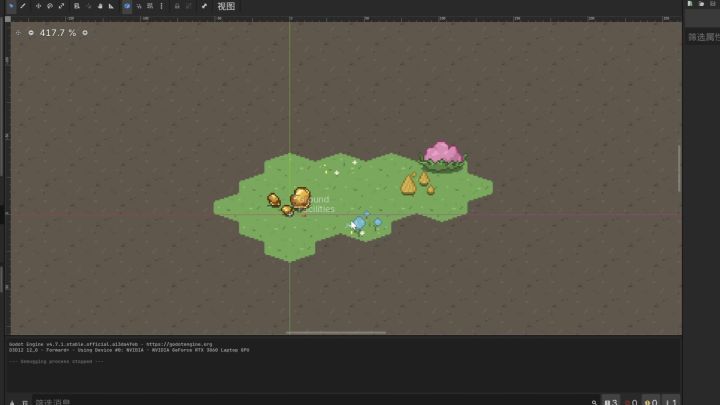The width and height of the screenshot is (720, 405).
Task: Click the first Inspector top-right icon
Action: (x=690, y=4)
